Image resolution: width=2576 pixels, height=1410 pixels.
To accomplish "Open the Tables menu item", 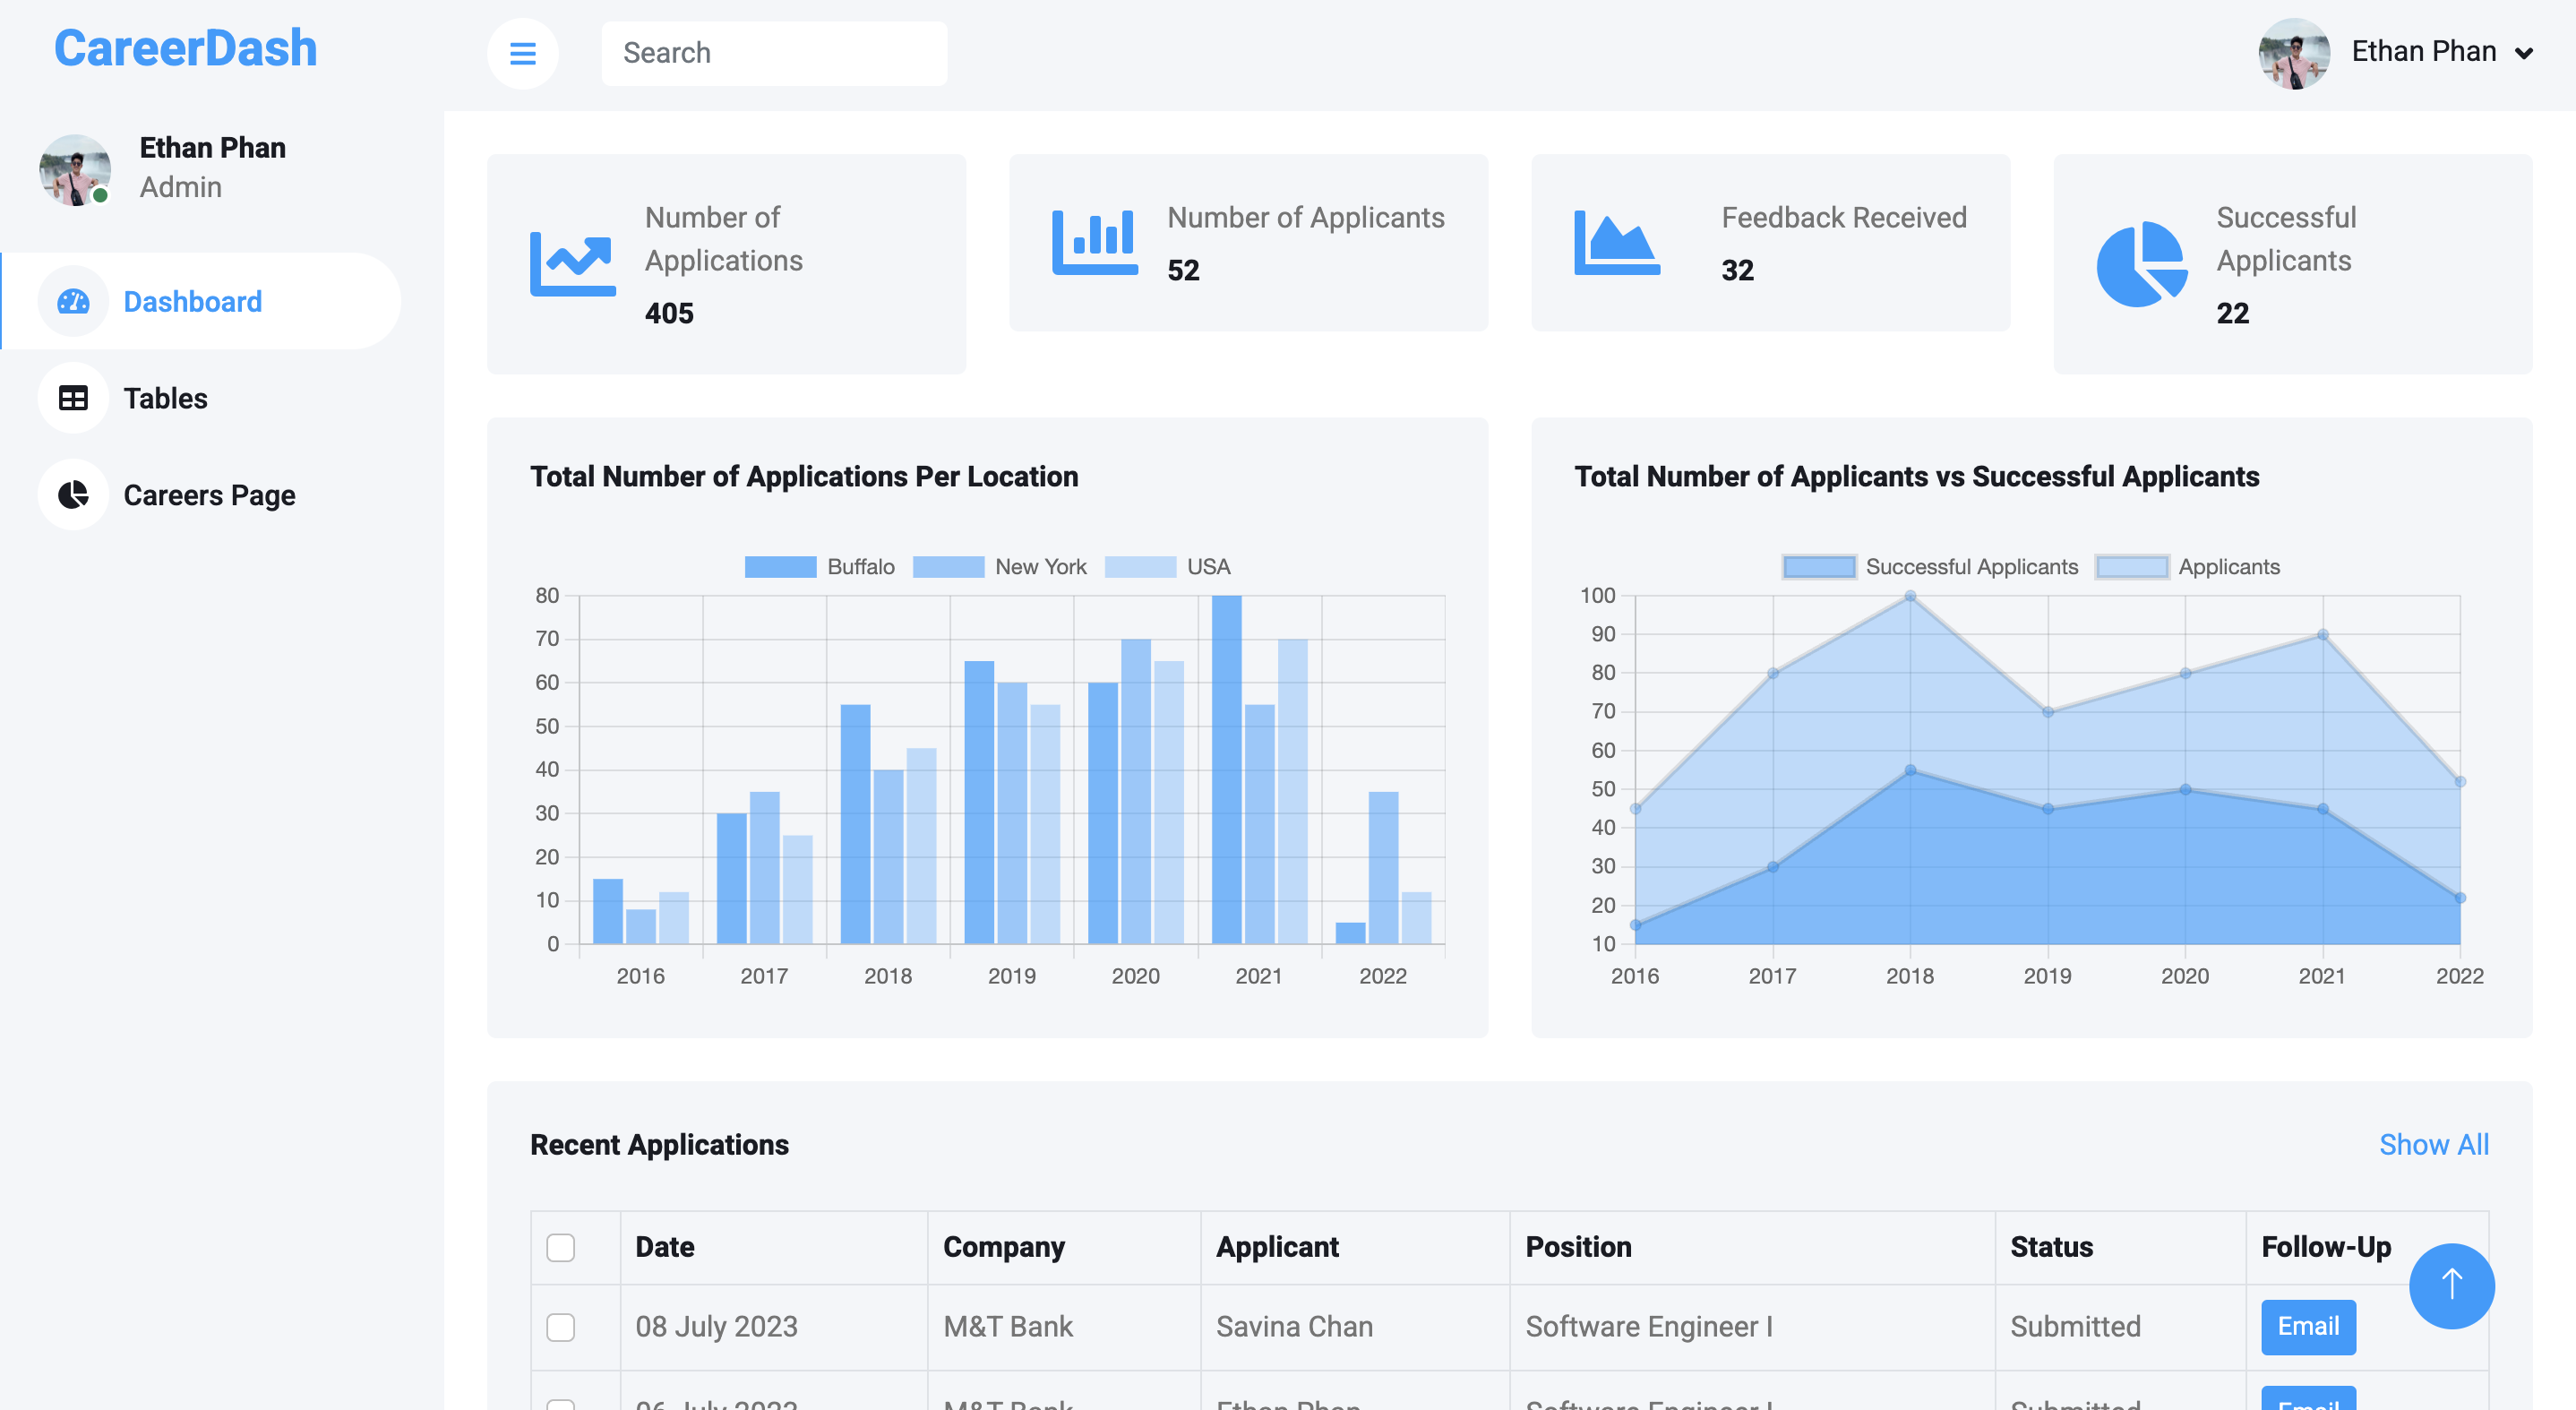I will [165, 398].
